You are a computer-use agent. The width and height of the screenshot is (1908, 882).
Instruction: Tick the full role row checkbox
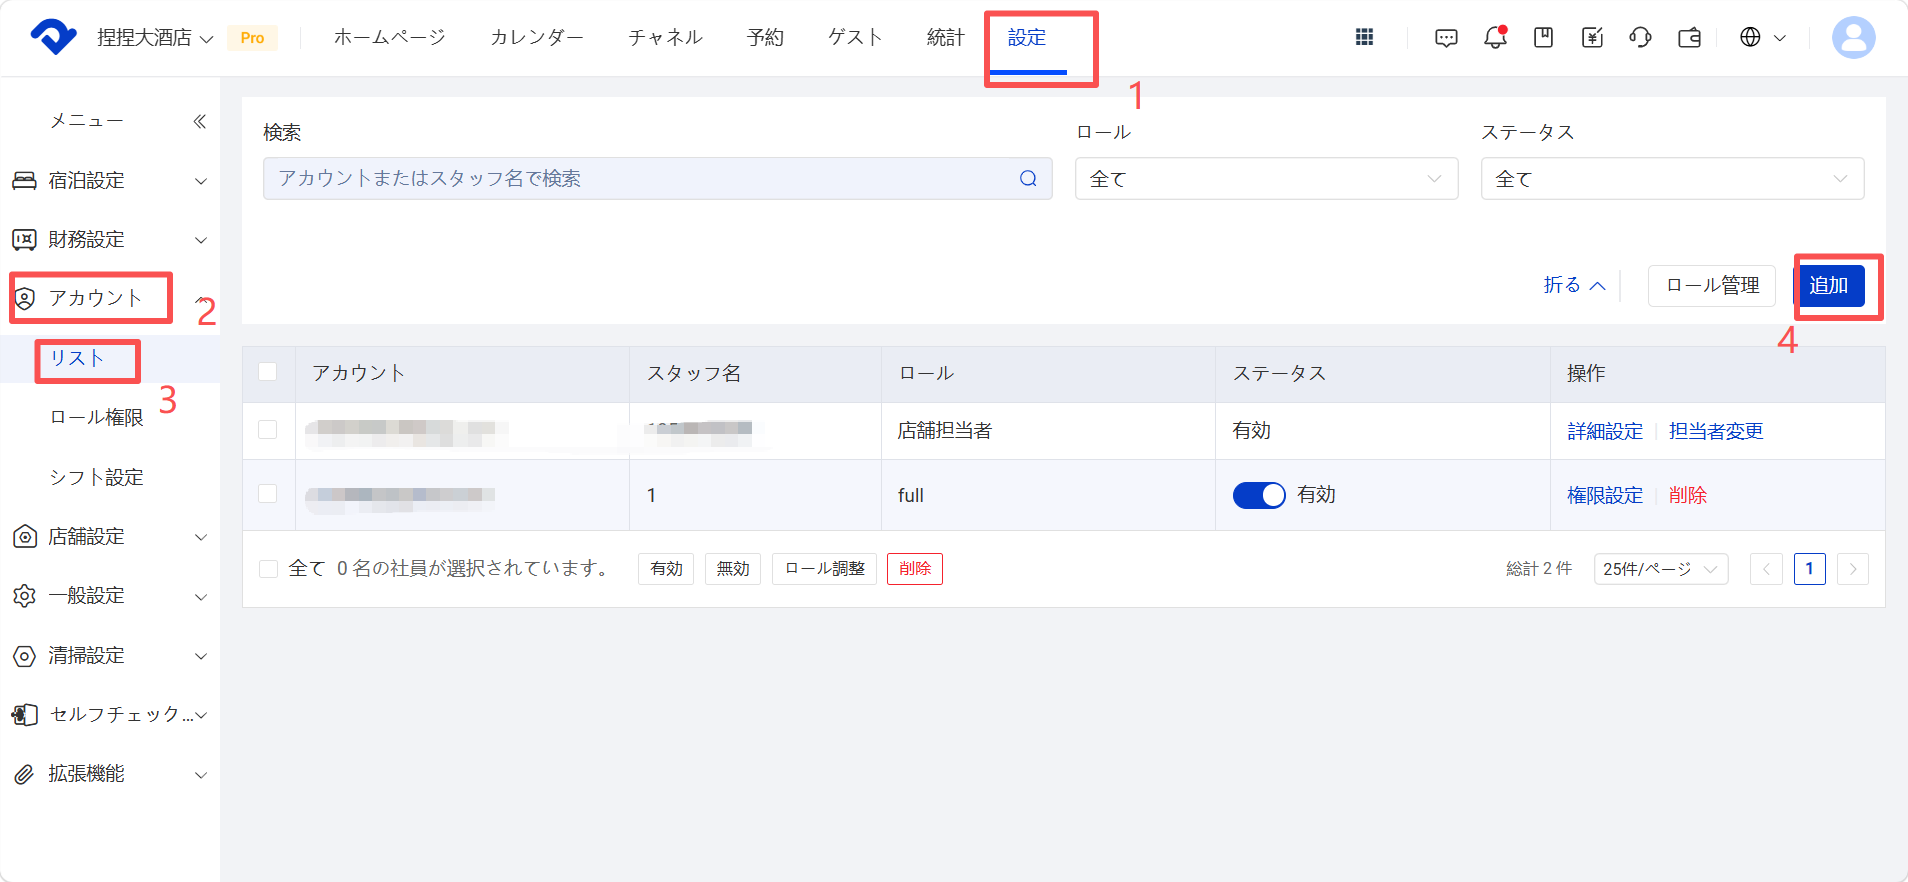coord(267,493)
